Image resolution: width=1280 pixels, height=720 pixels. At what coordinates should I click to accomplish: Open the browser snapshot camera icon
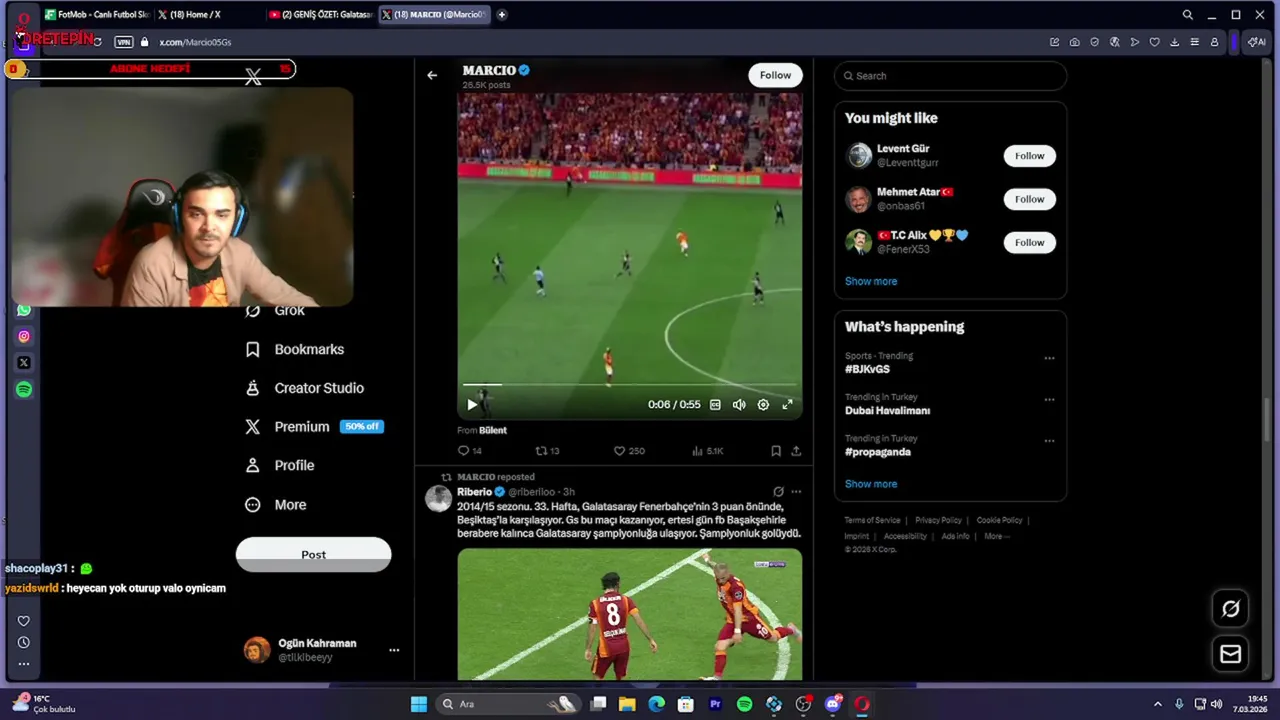[1074, 42]
